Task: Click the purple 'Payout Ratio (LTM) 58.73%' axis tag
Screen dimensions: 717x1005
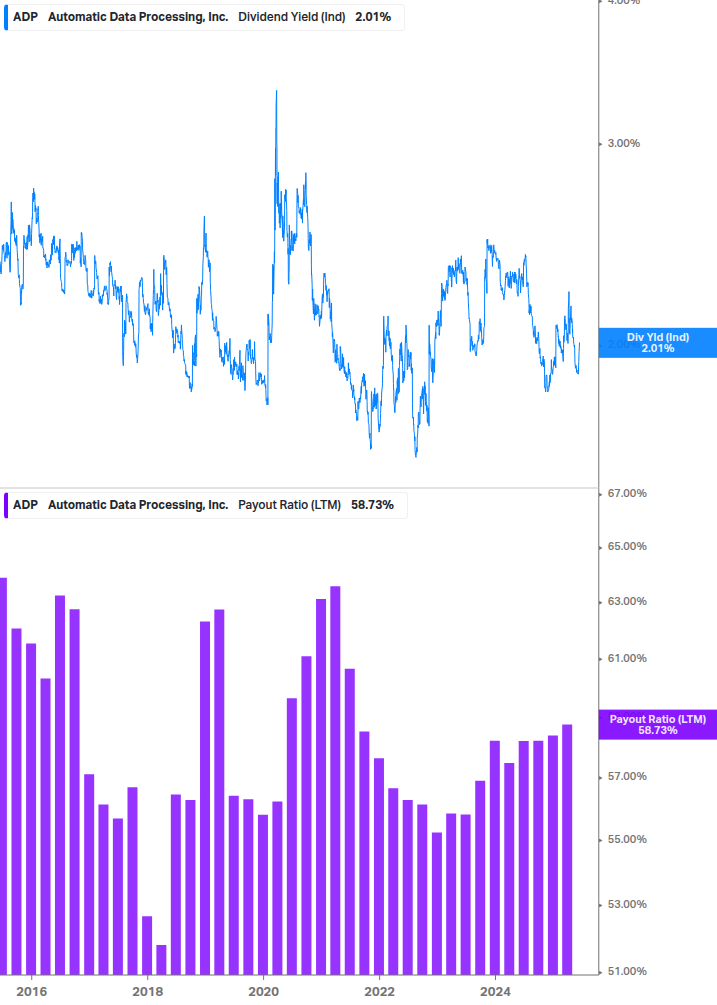Action: point(658,725)
